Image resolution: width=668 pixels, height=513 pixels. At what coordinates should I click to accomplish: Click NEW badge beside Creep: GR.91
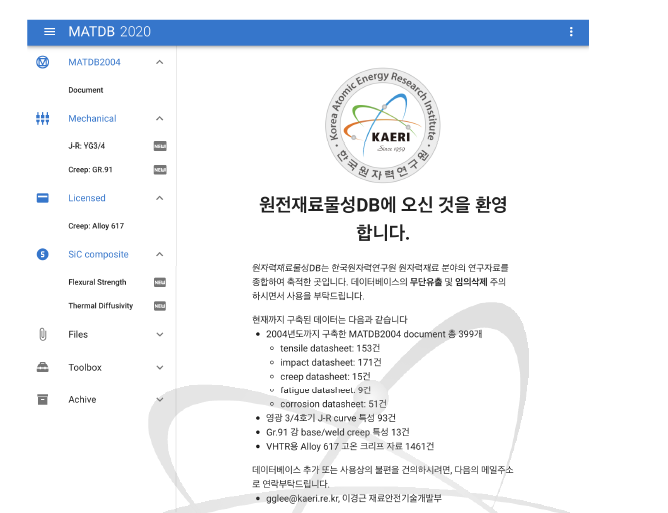click(x=160, y=170)
